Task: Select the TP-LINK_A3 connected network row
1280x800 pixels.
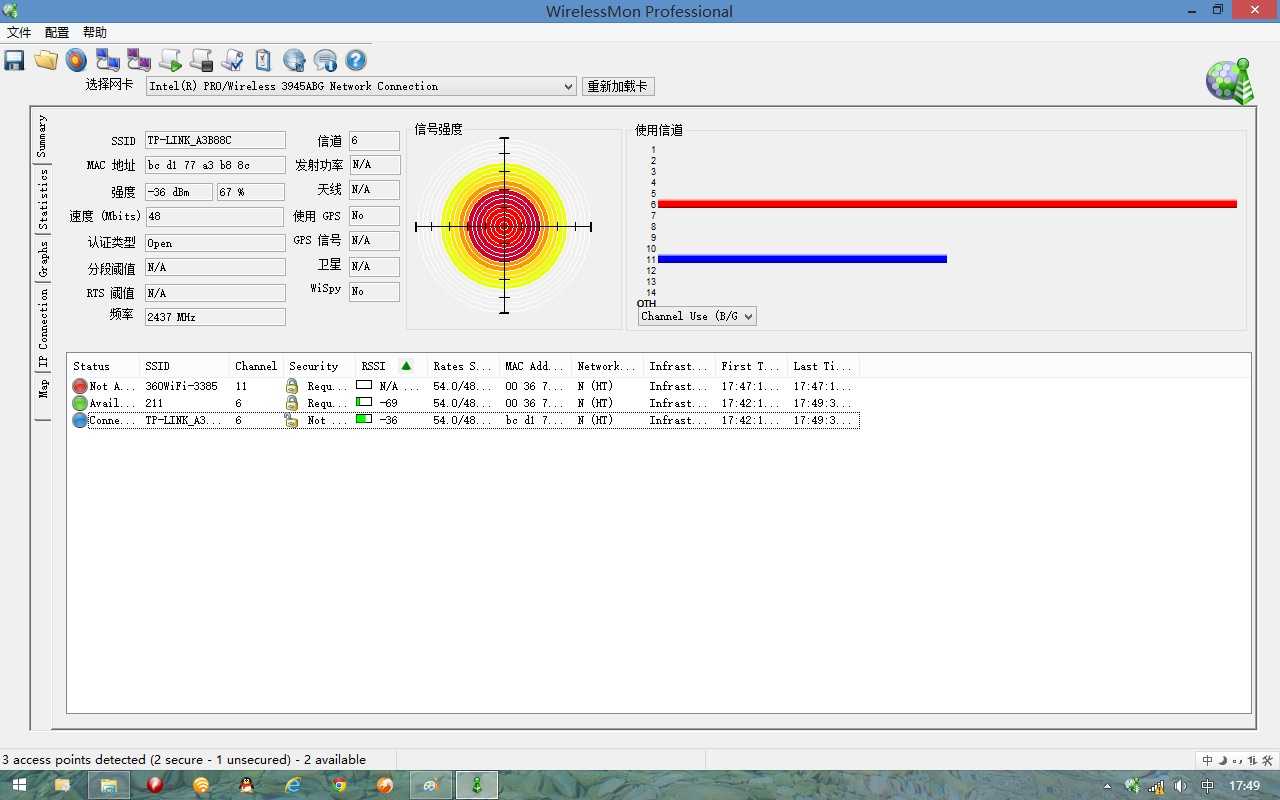Action: [464, 420]
